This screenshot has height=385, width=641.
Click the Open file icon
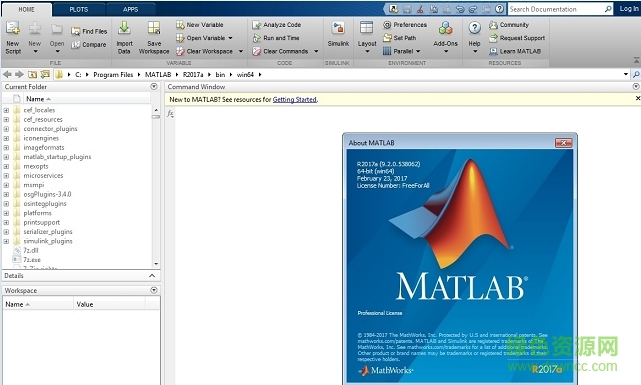(x=57, y=29)
